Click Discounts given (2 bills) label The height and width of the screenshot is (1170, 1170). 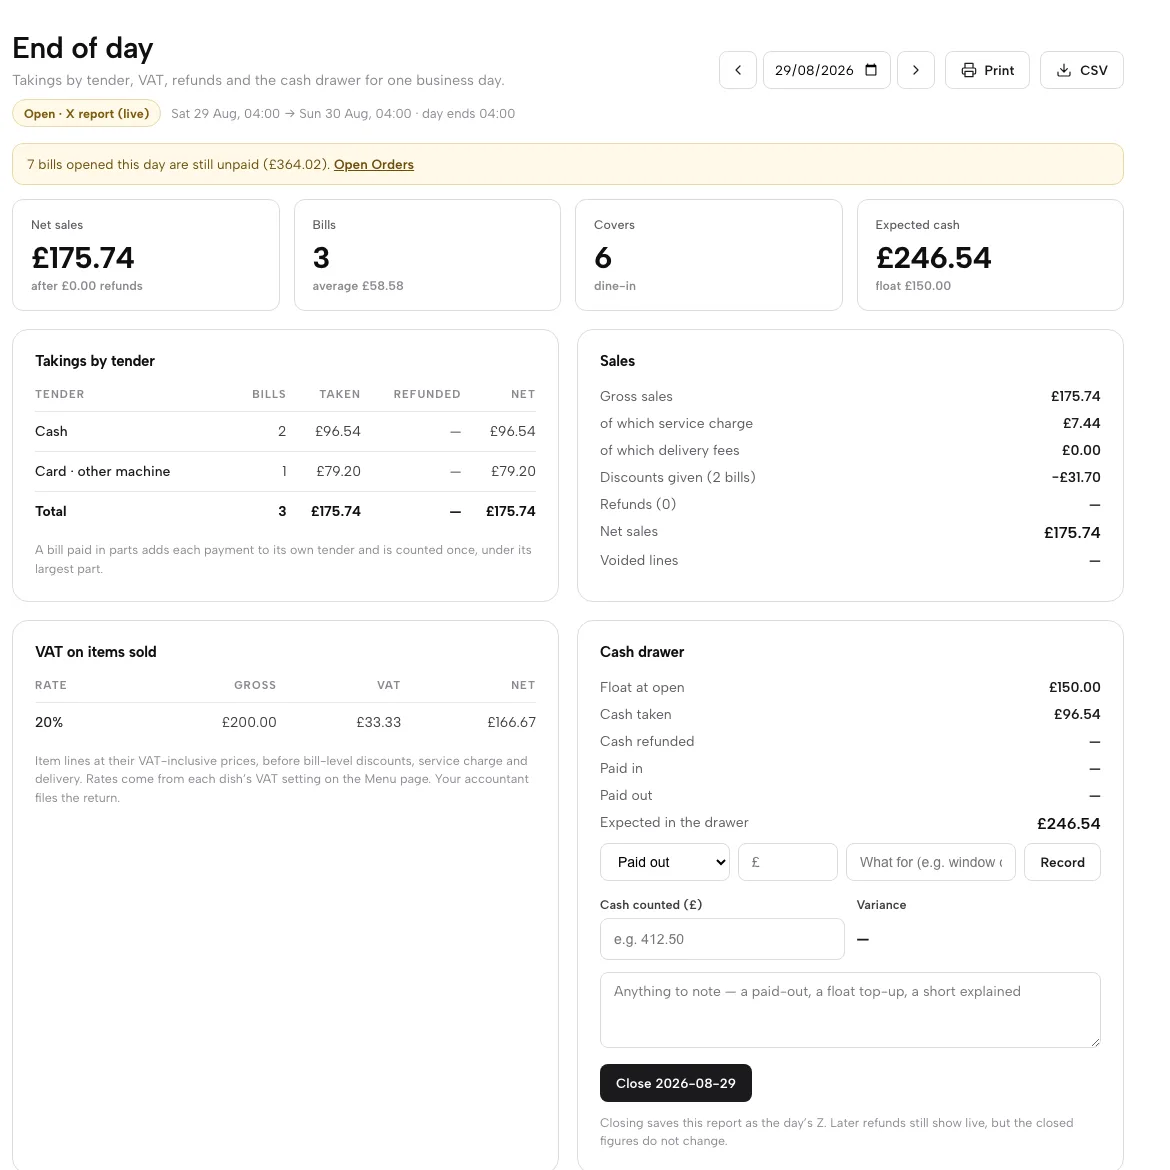[x=678, y=478]
